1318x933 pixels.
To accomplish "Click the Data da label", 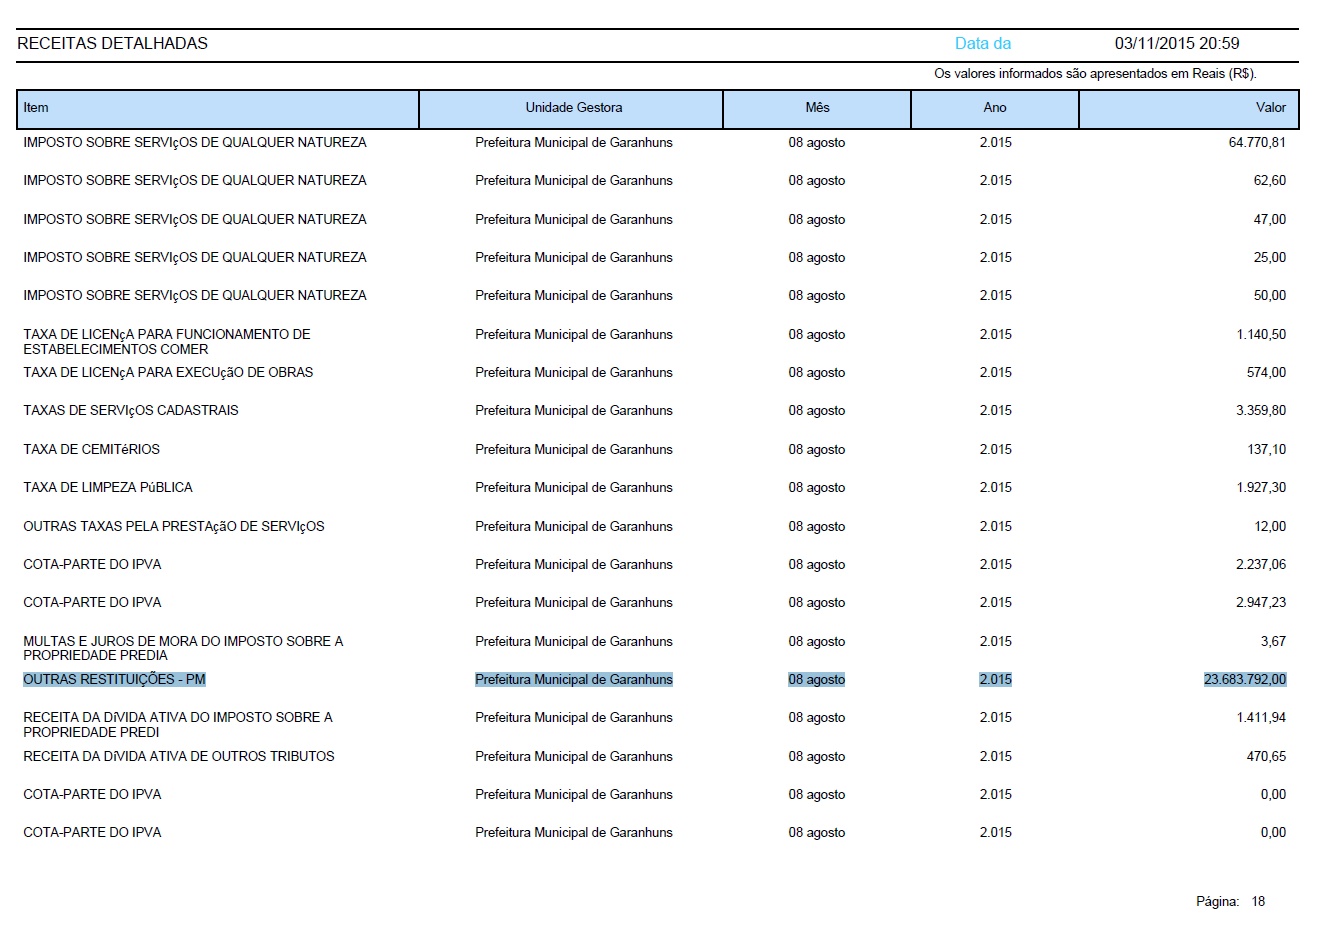I will 983,44.
